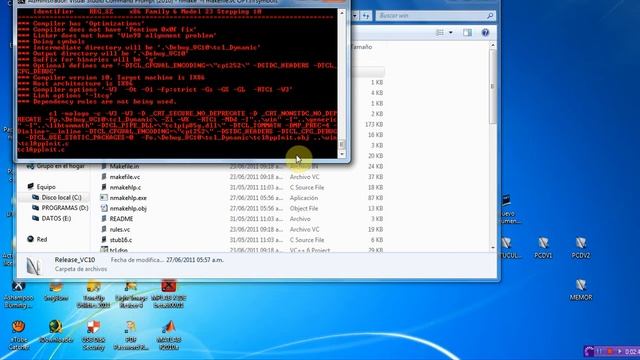Open the view options dropdown arrow
Screen dimensions: 640x360
point(451,33)
